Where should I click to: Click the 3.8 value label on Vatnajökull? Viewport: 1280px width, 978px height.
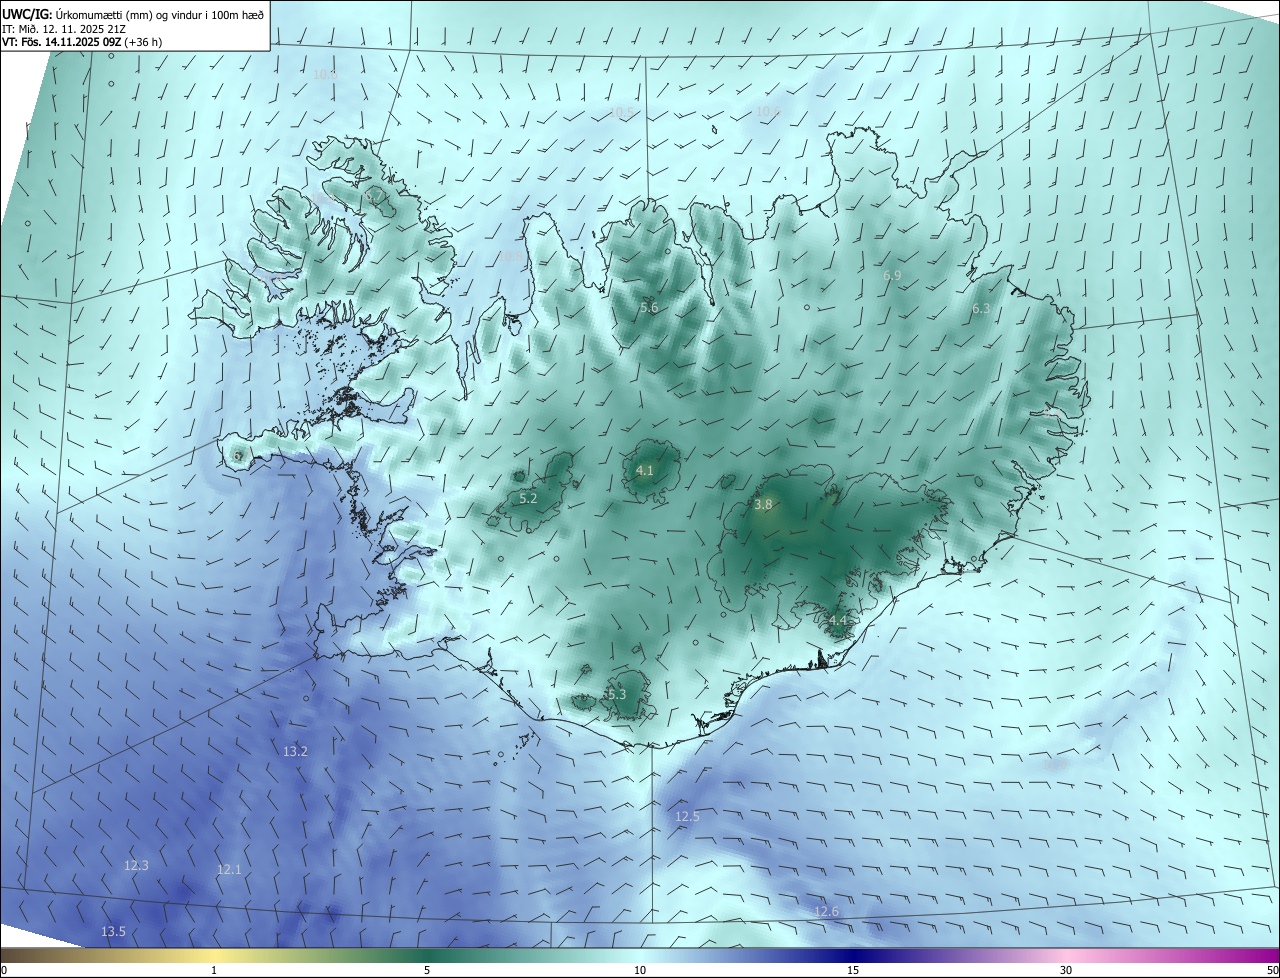click(x=763, y=505)
